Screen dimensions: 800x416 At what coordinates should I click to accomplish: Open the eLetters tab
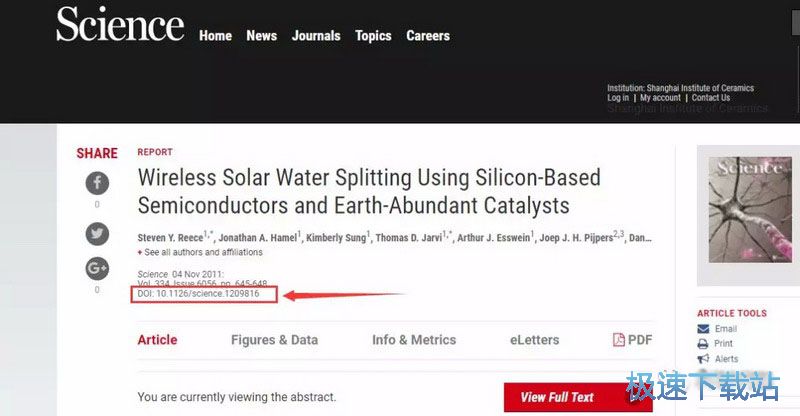[535, 340]
